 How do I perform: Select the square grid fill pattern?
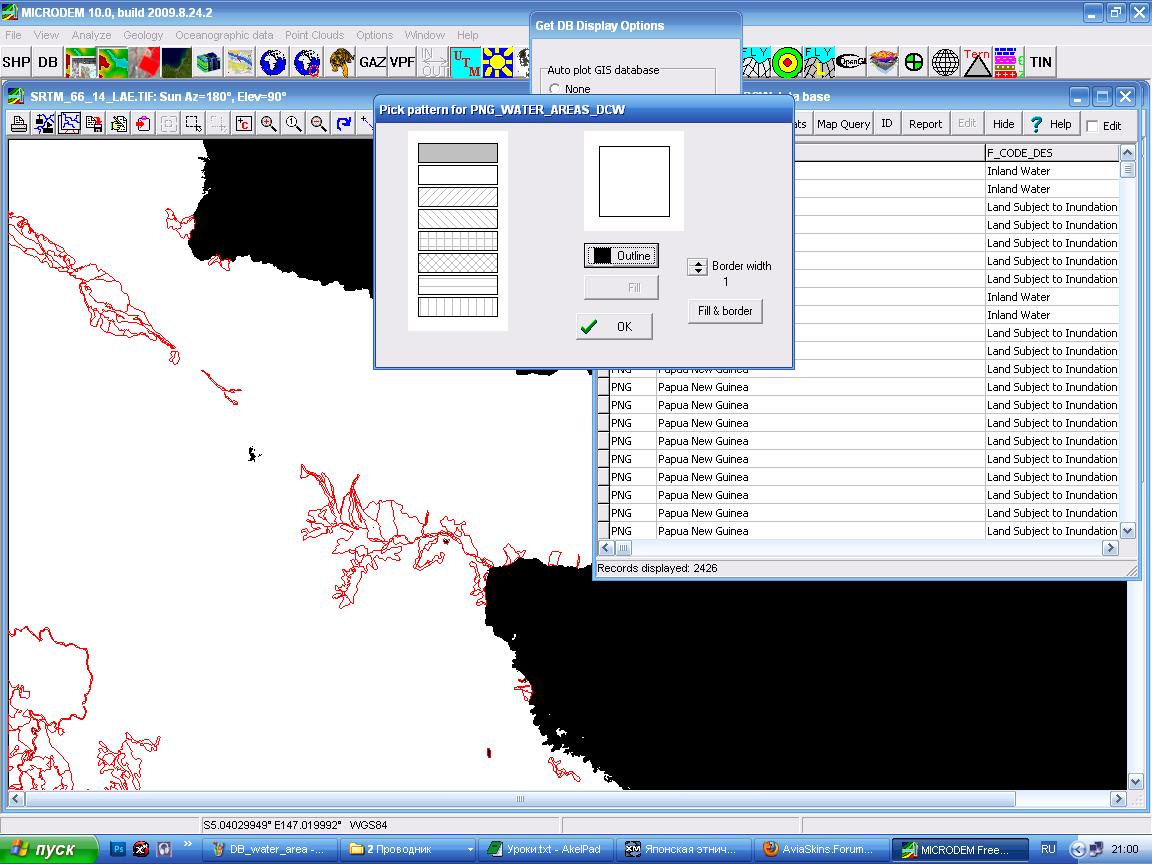[x=458, y=241]
